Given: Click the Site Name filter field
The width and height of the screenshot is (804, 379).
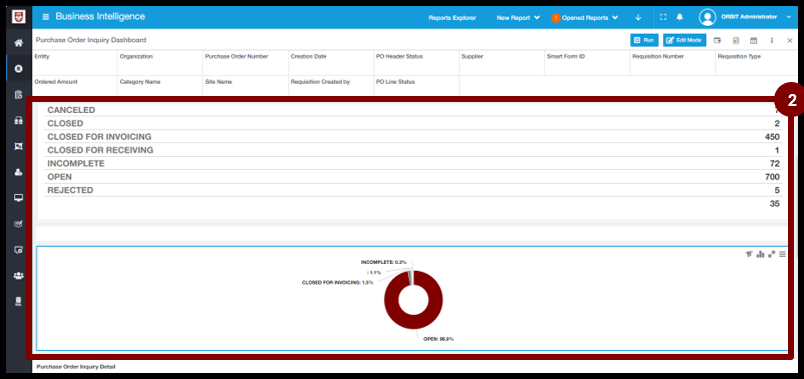Looking at the screenshot, I should point(246,86).
